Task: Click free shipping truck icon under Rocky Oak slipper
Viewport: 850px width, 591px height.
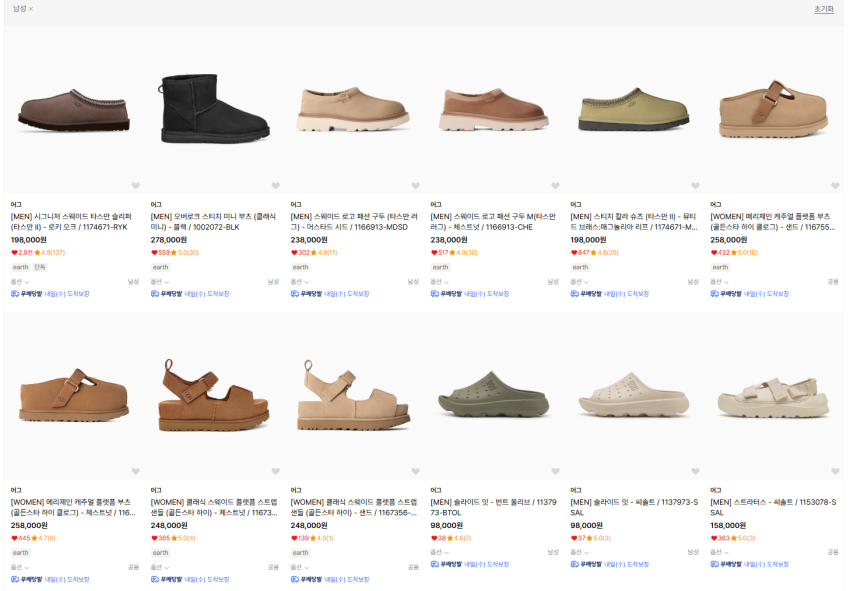Action: (15, 294)
